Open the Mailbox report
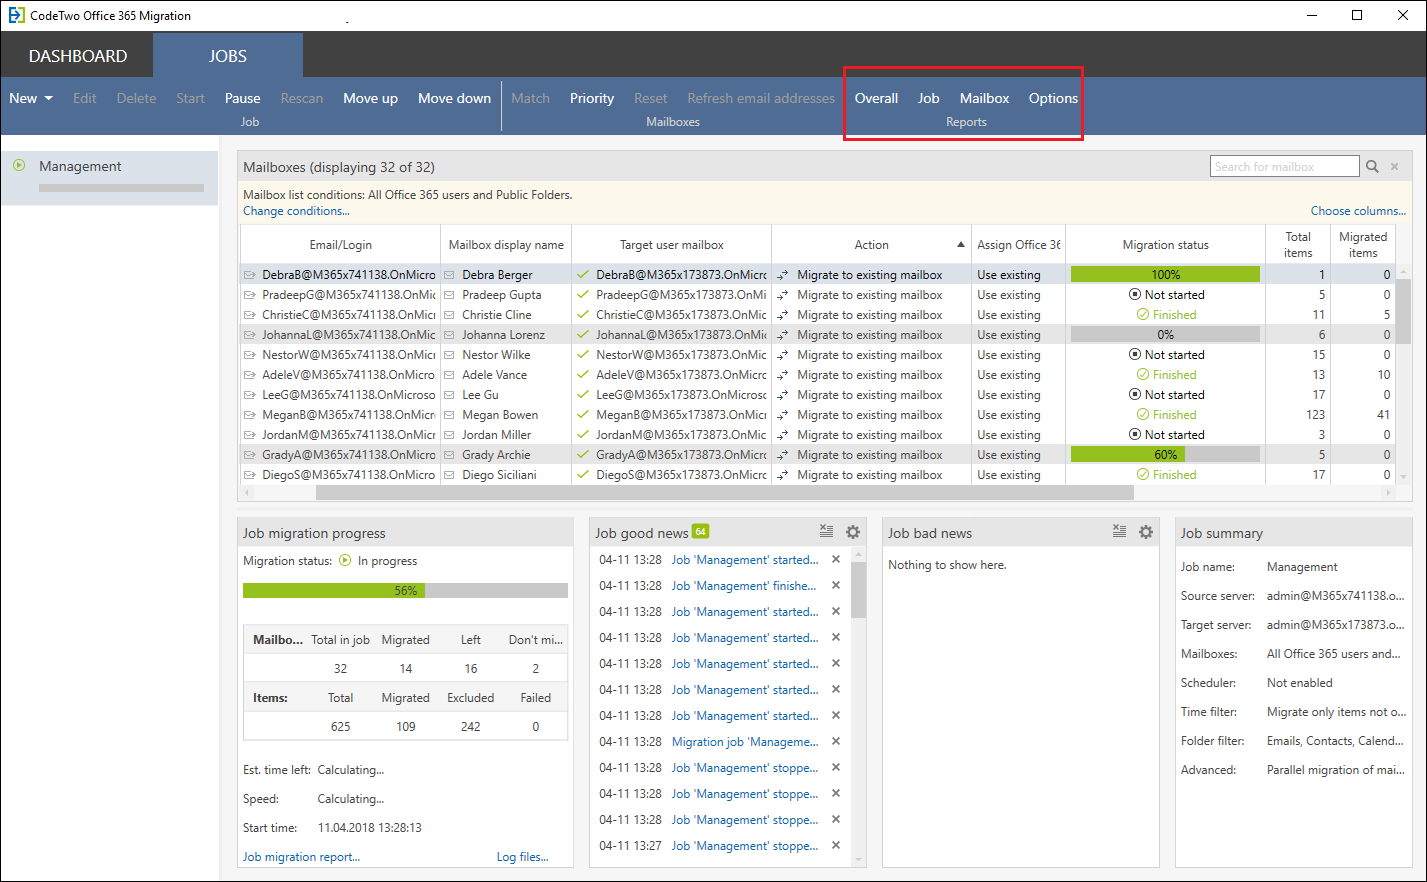 coord(984,98)
